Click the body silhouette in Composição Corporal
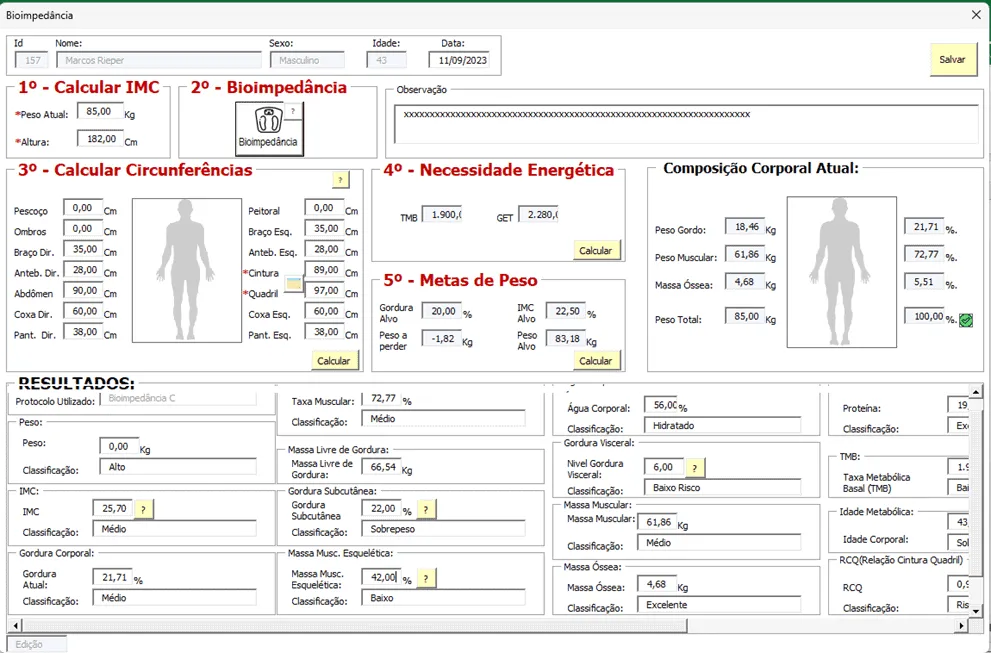 [x=841, y=272]
